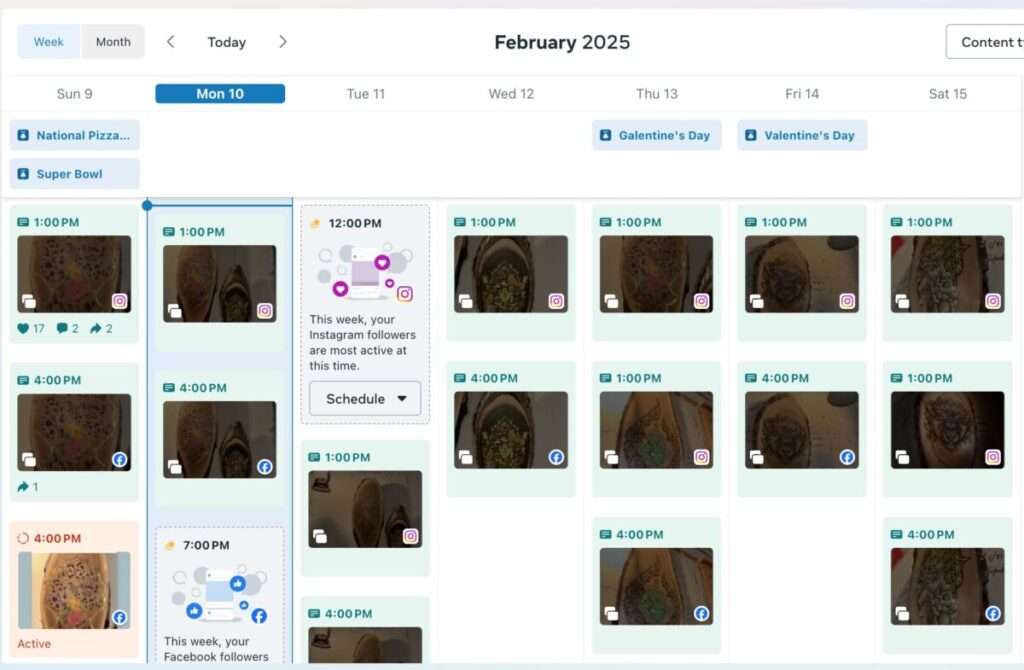Open the Super Bowl event tag
This screenshot has width=1024, height=670.
tap(75, 174)
